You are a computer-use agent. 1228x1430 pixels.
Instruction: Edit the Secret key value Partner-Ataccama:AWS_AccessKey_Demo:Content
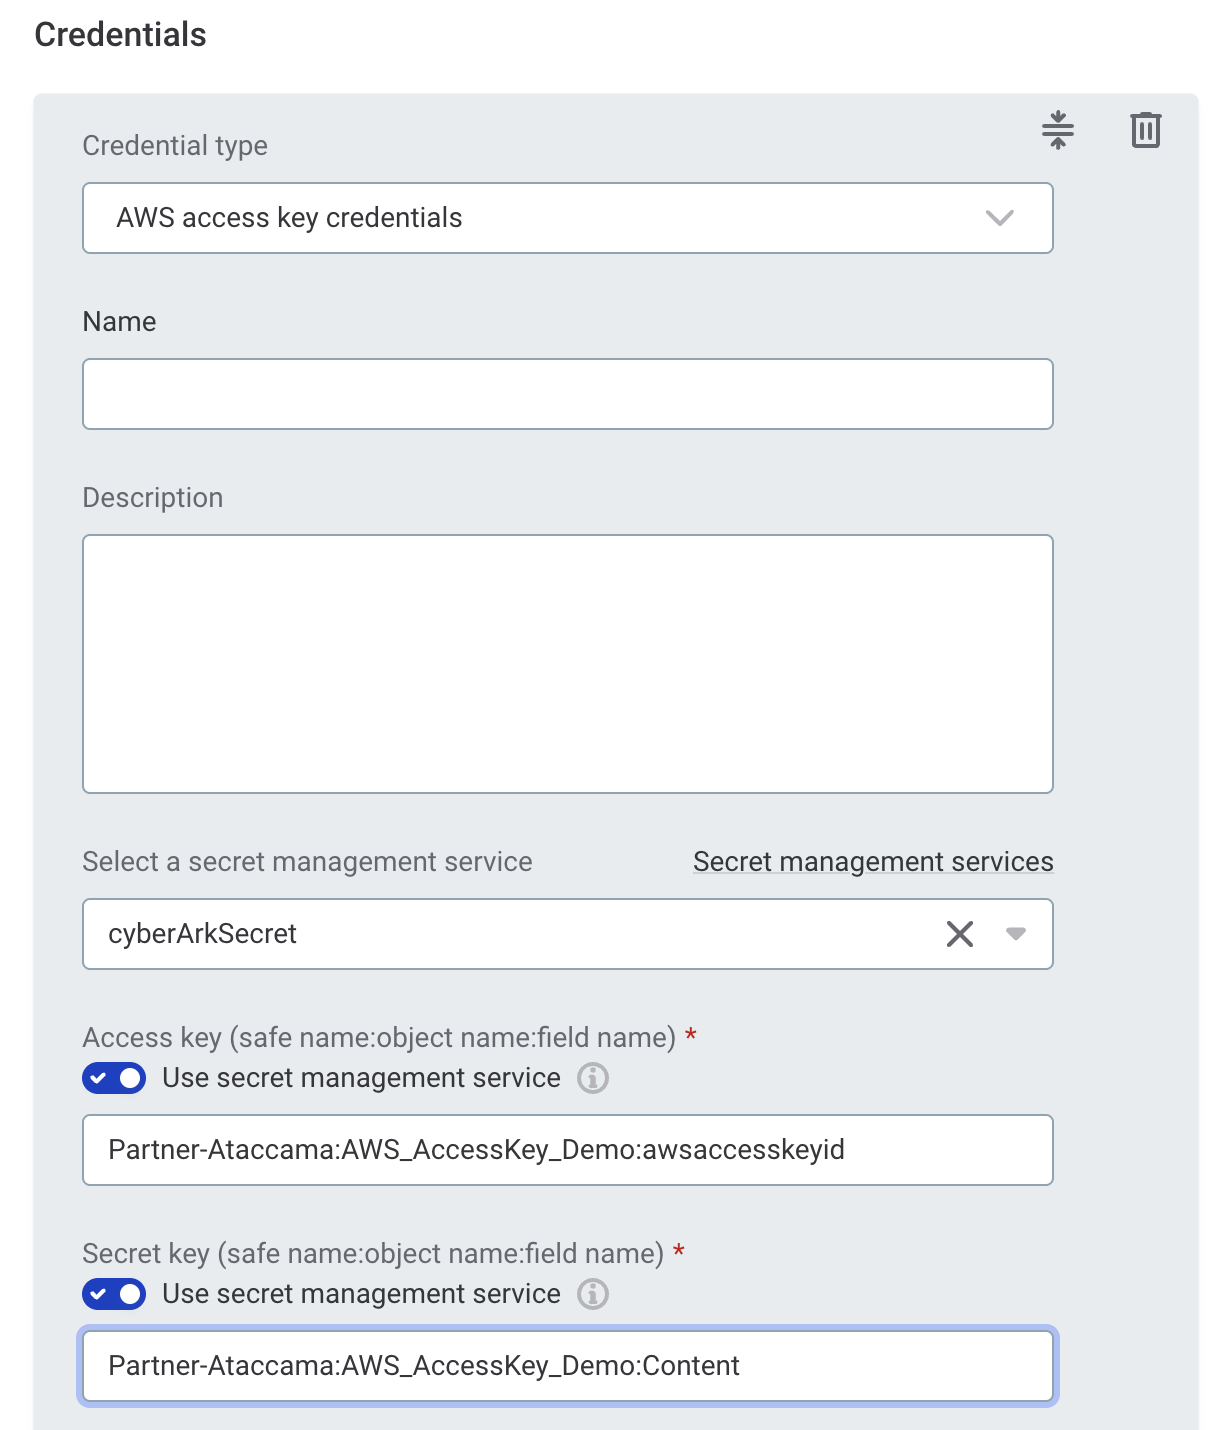(567, 1365)
